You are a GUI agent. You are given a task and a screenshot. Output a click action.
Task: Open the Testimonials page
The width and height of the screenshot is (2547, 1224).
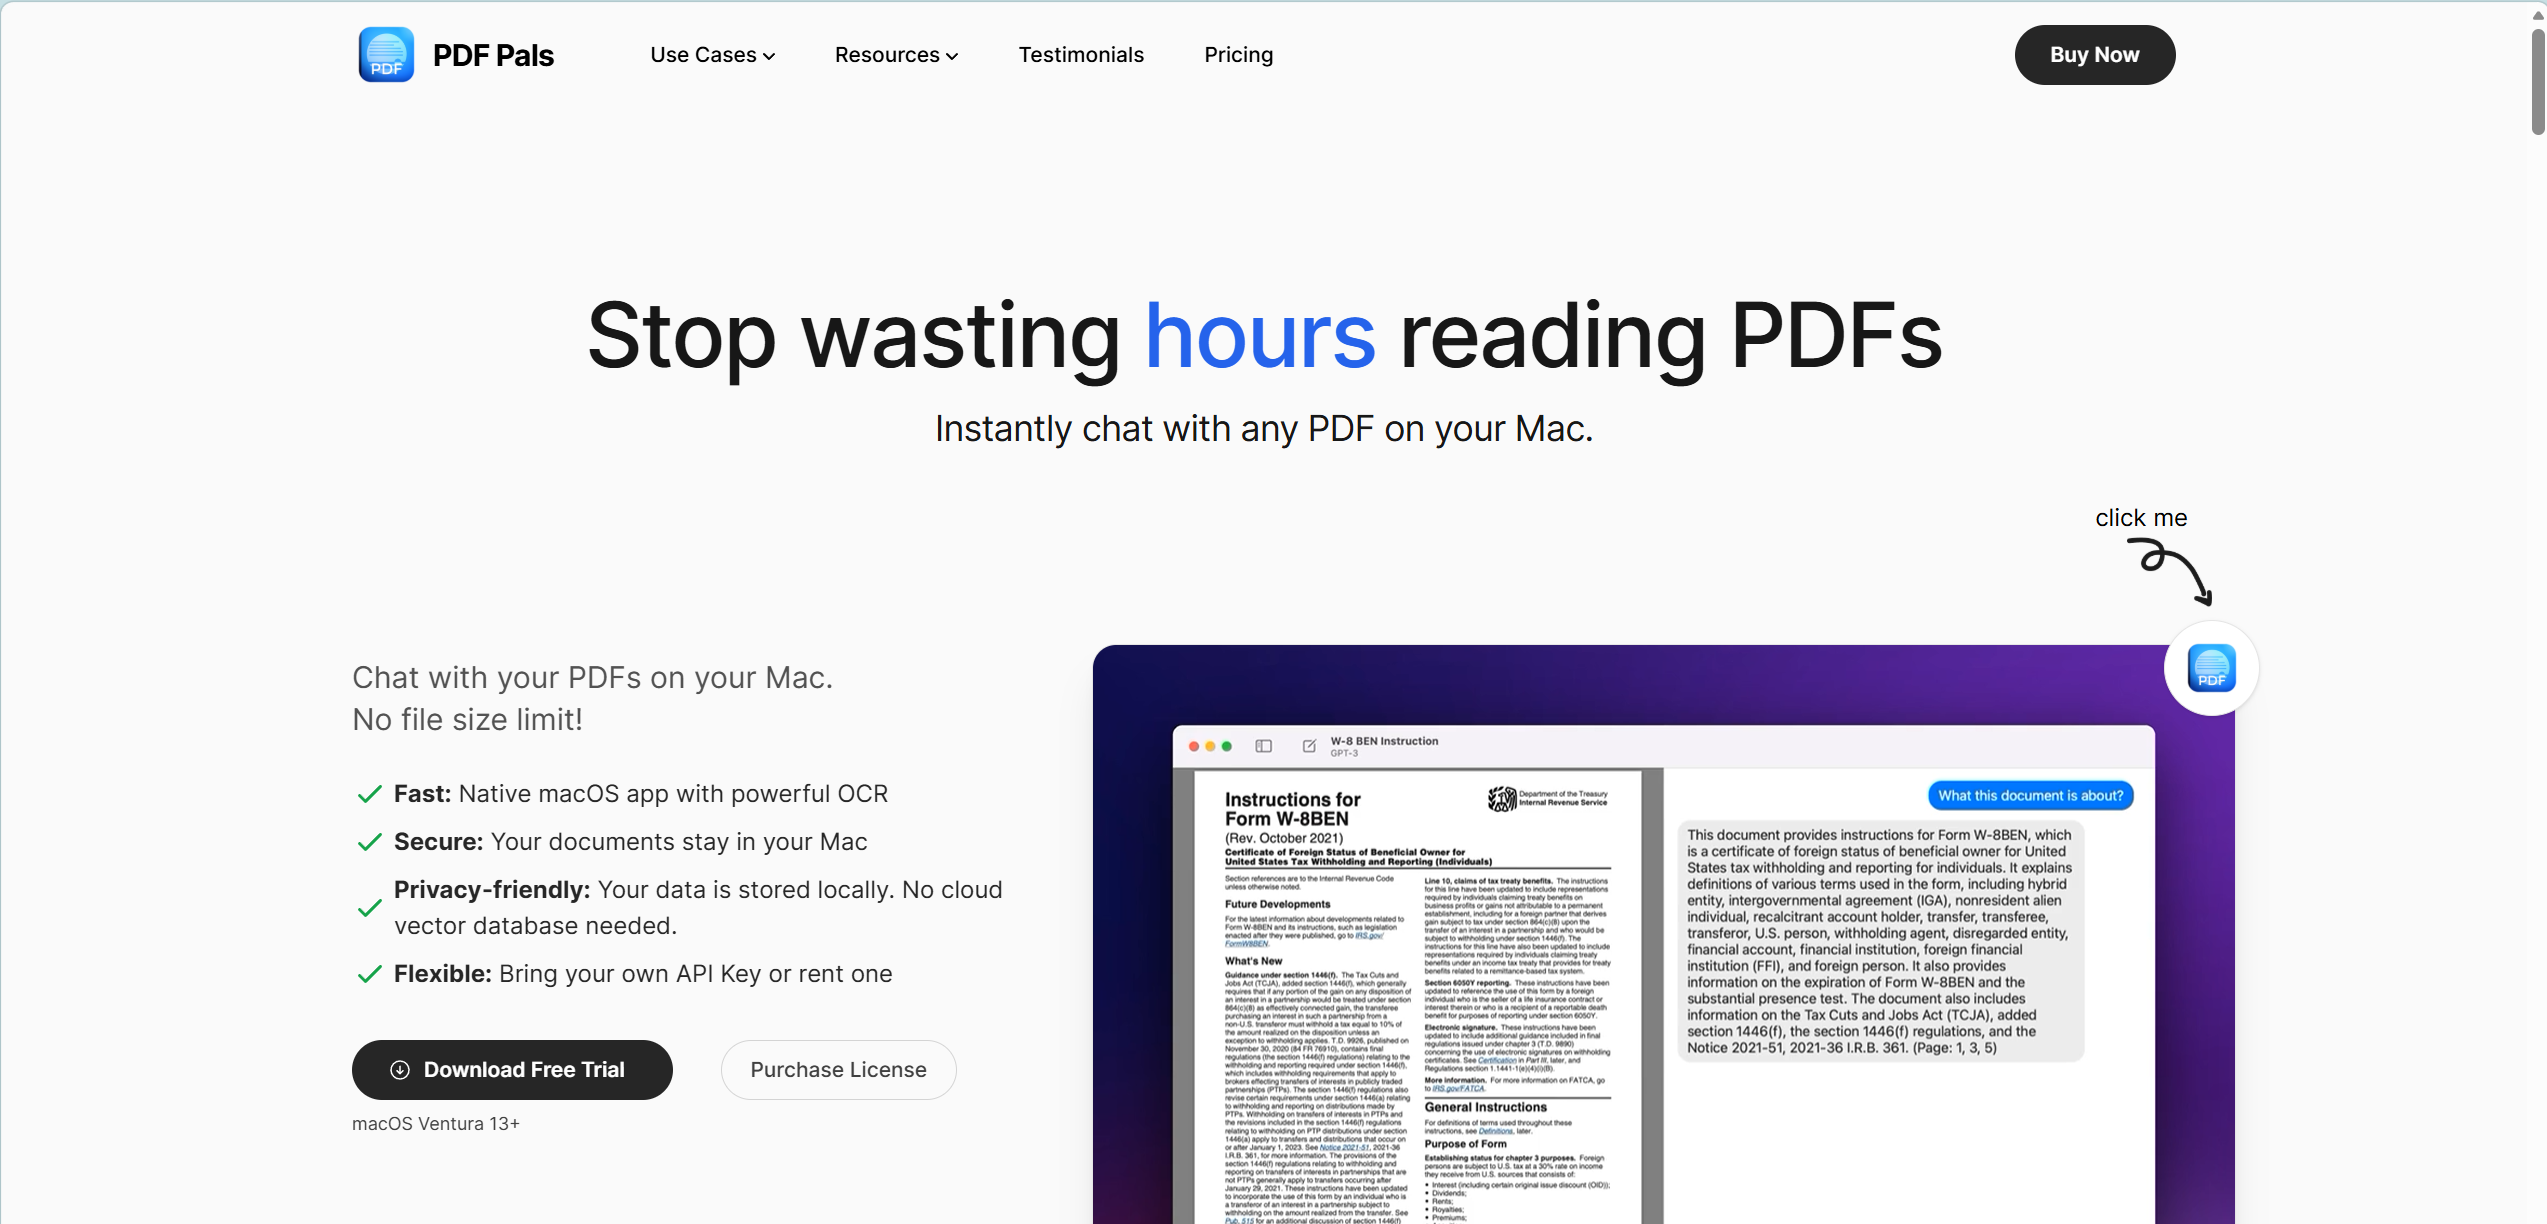(x=1081, y=55)
